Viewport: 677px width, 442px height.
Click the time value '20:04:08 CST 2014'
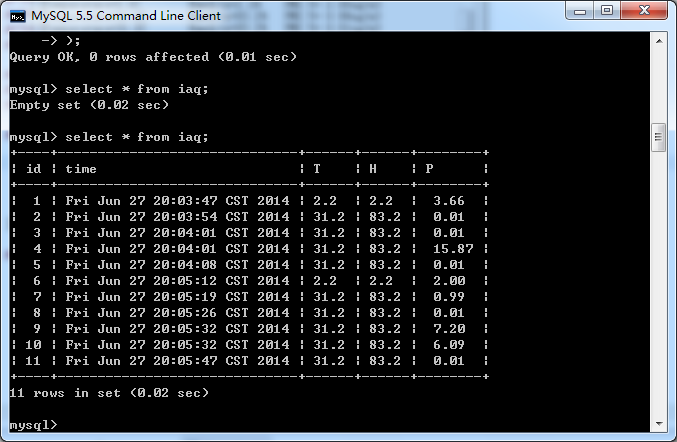(221, 265)
